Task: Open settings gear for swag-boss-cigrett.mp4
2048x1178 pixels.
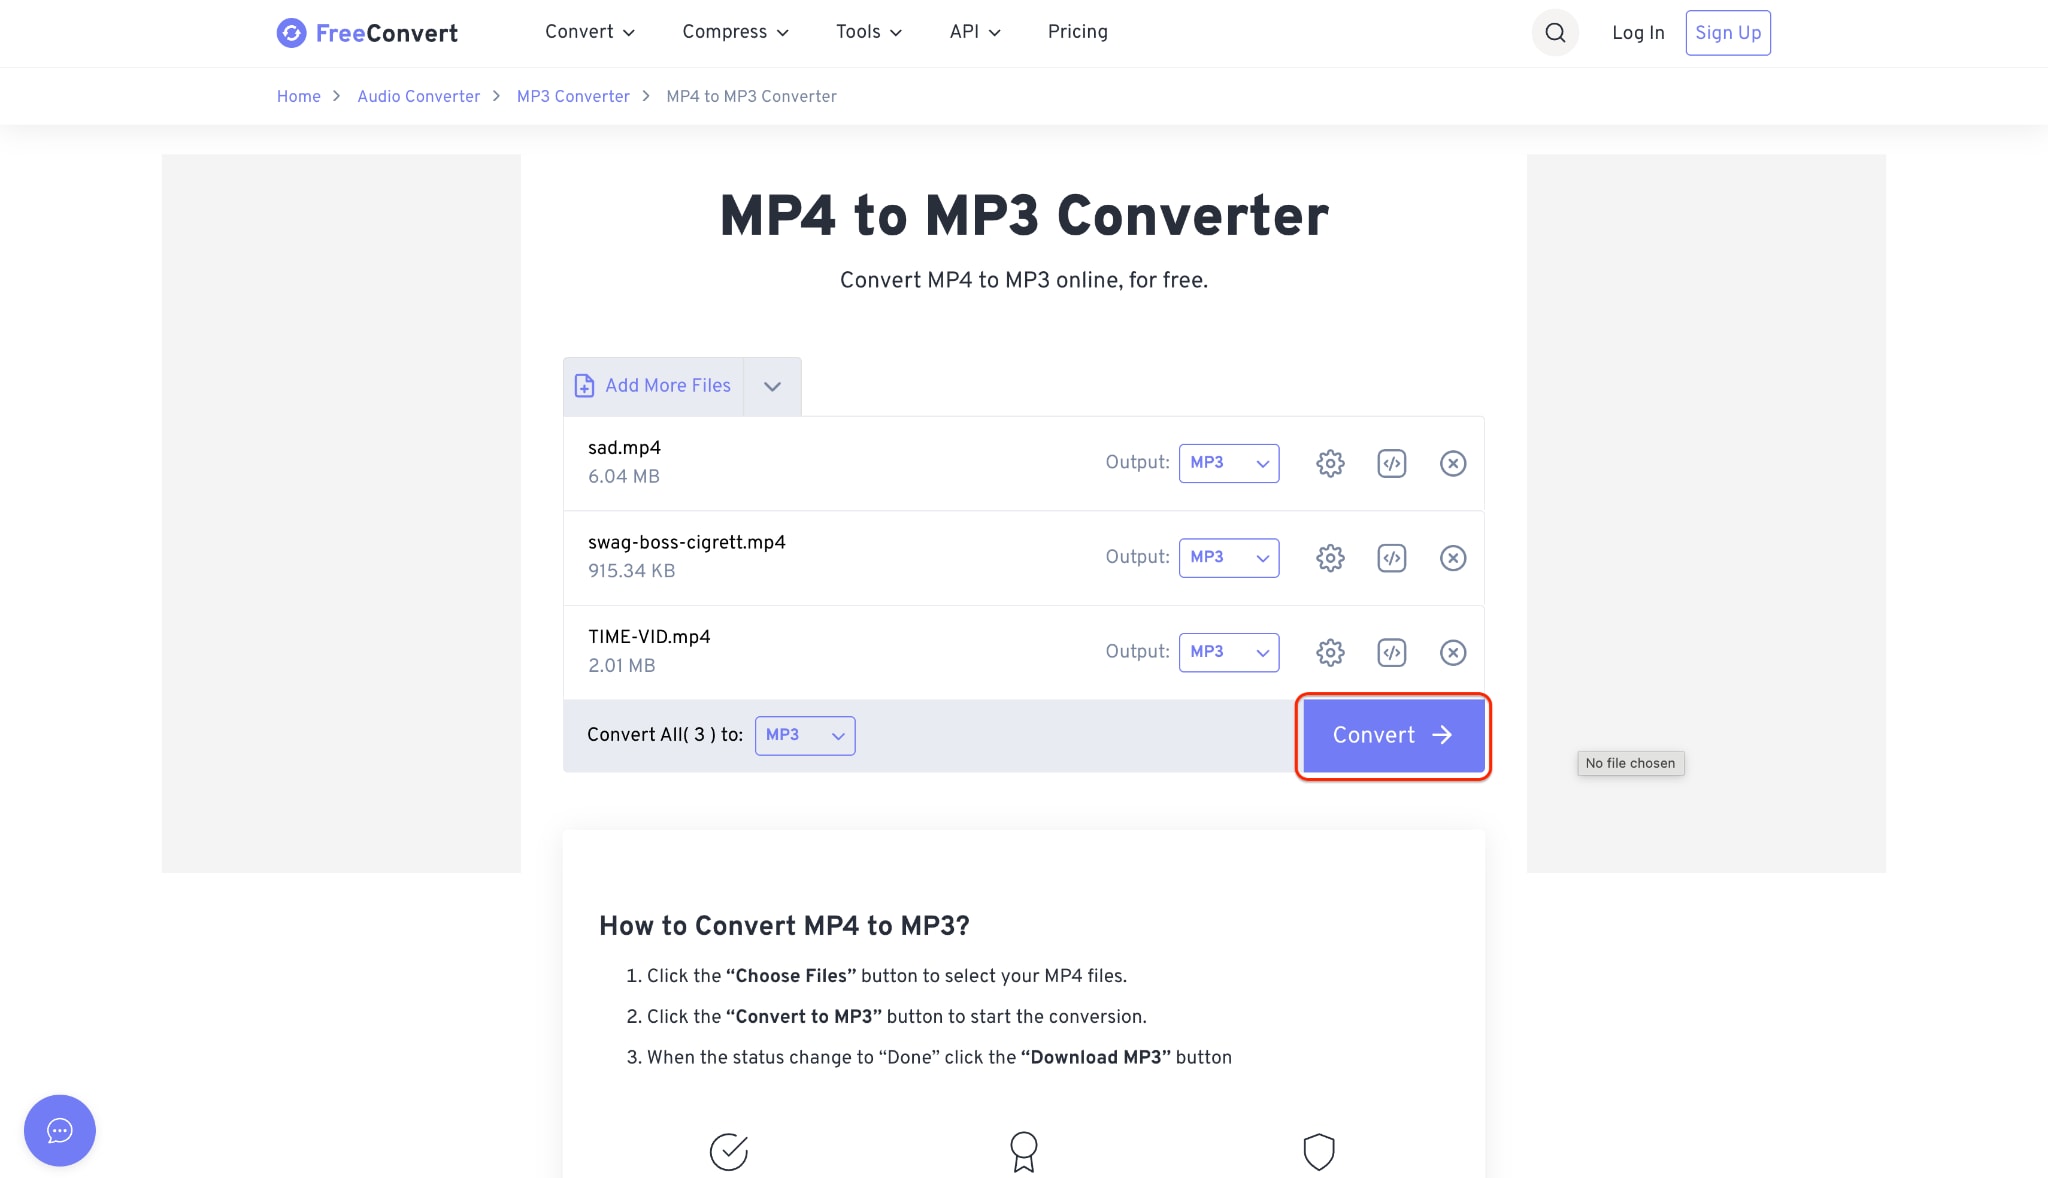Action: tap(1330, 558)
